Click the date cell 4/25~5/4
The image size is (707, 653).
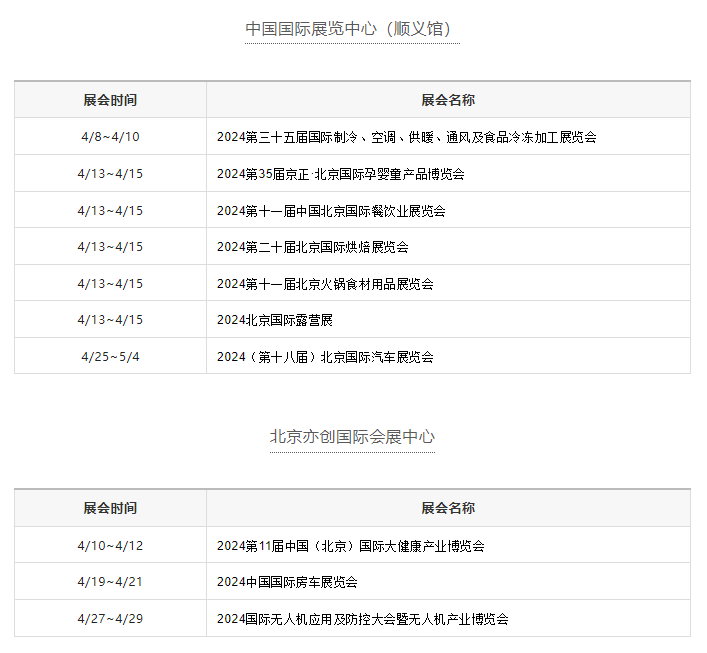point(110,357)
